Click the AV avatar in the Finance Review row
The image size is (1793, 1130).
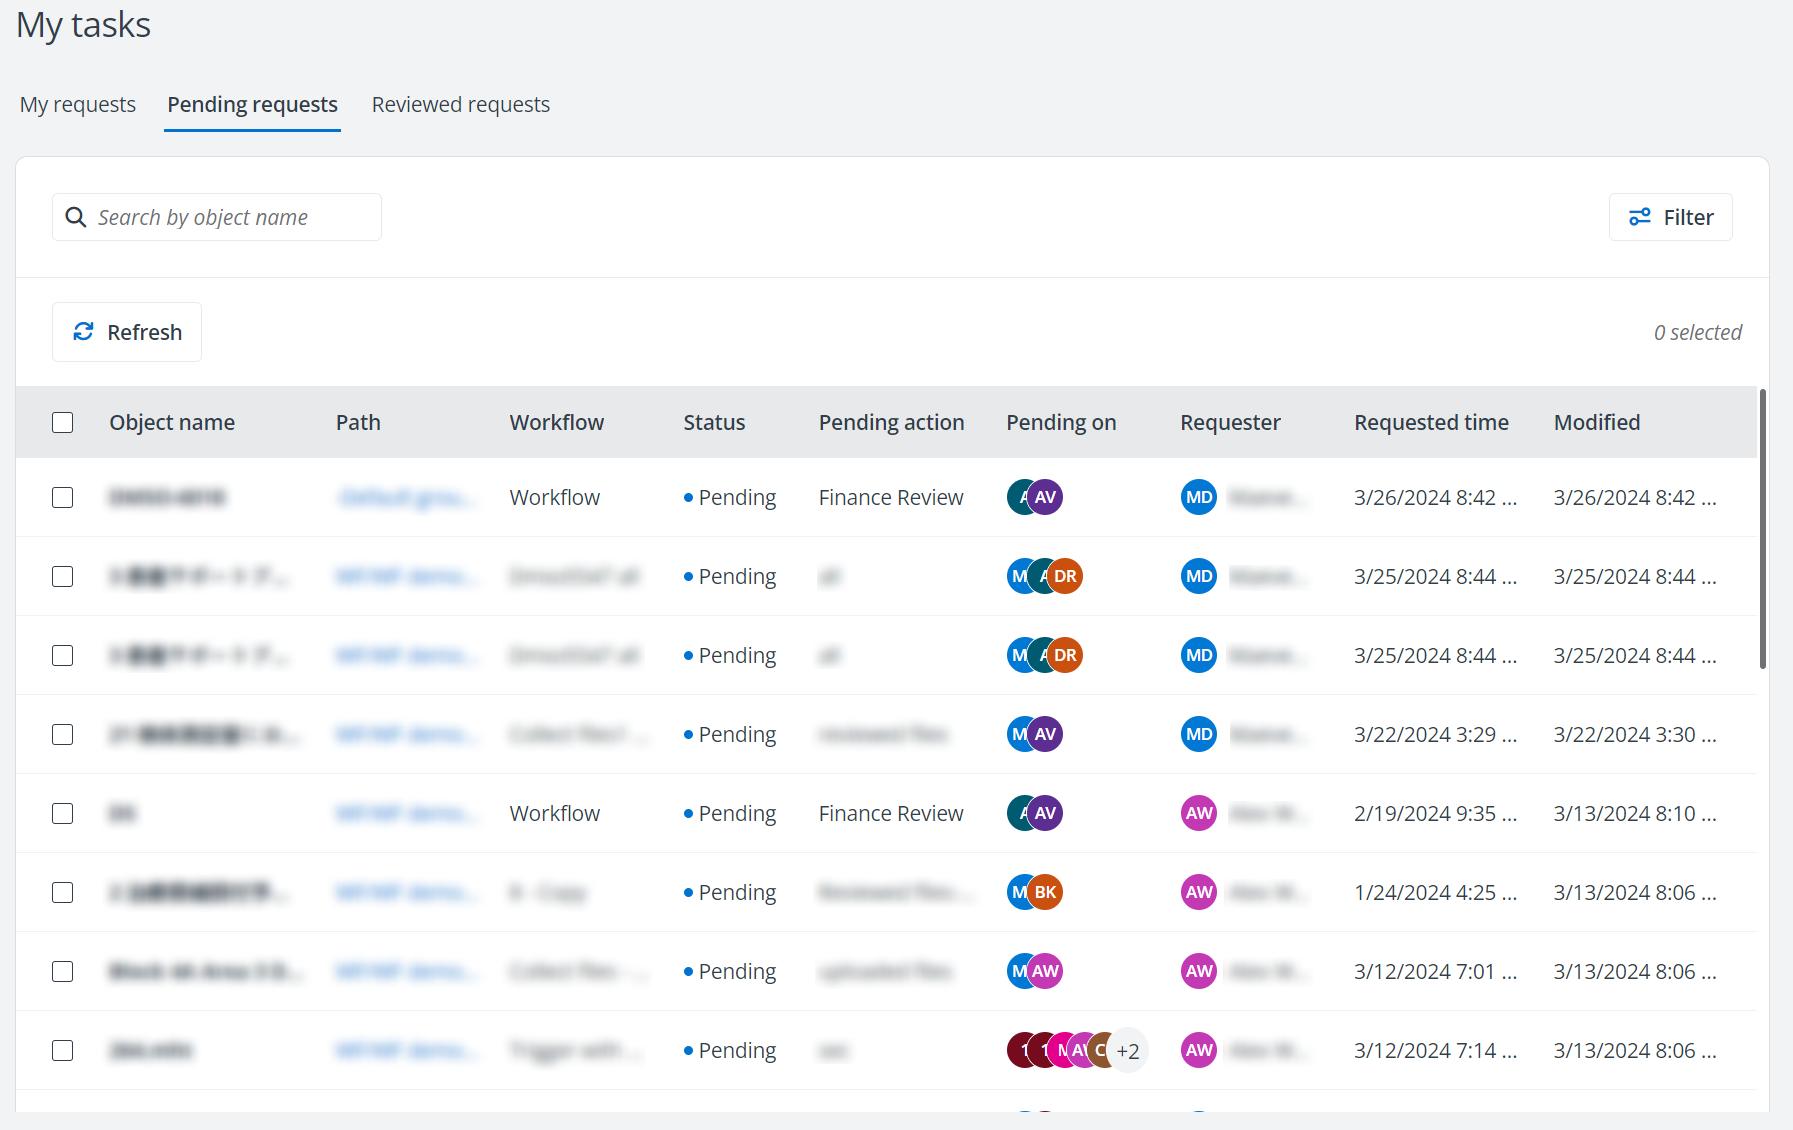coord(1044,496)
